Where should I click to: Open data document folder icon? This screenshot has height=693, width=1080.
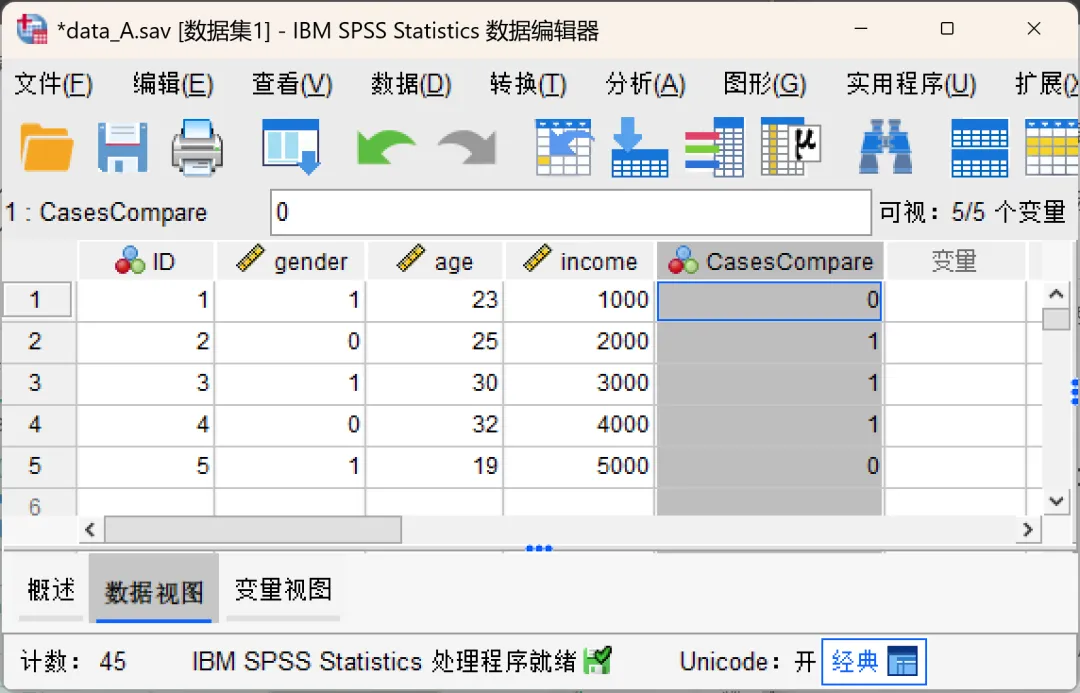[47, 147]
